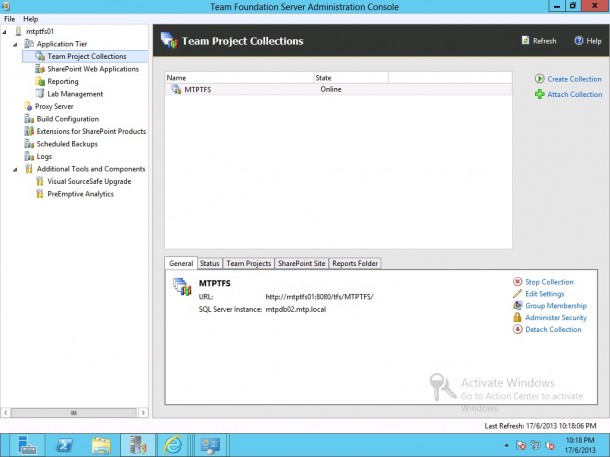Open SharePoint Web Applications node

pyautogui.click(x=93, y=69)
